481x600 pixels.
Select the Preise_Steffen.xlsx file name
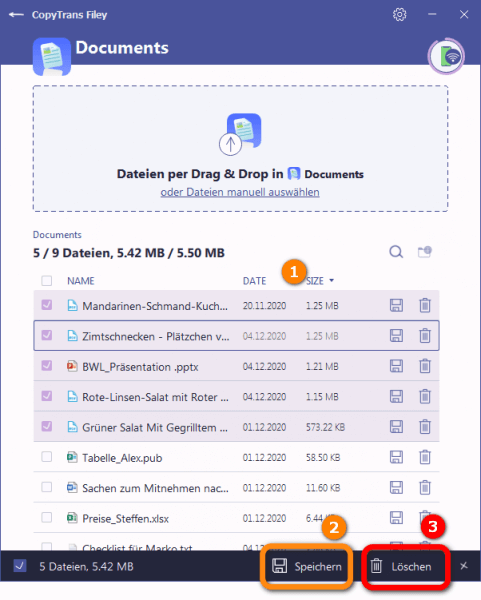[126, 518]
